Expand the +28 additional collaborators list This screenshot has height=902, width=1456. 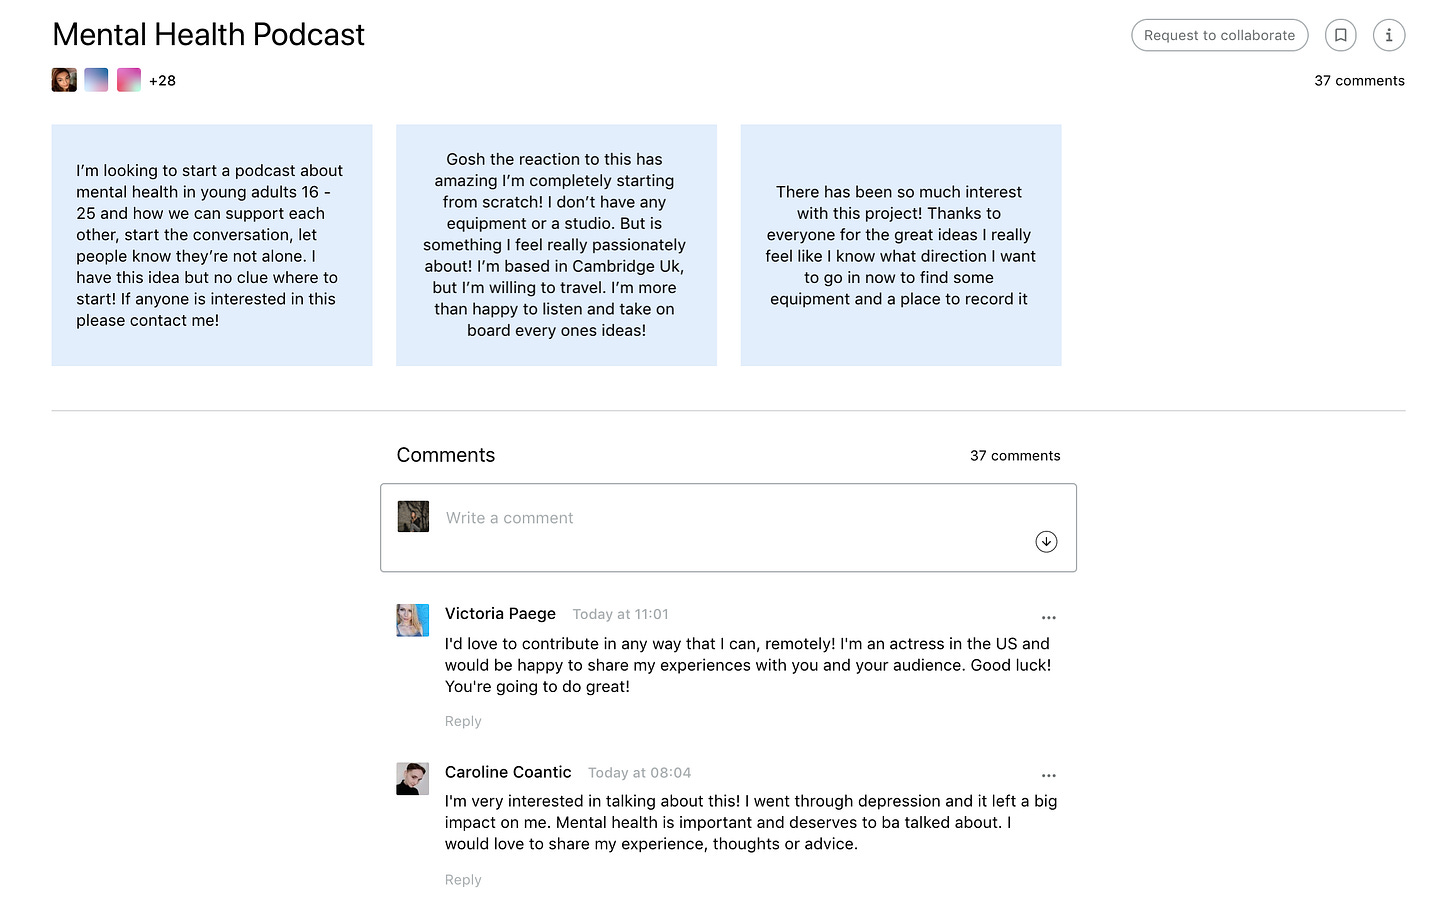click(162, 81)
